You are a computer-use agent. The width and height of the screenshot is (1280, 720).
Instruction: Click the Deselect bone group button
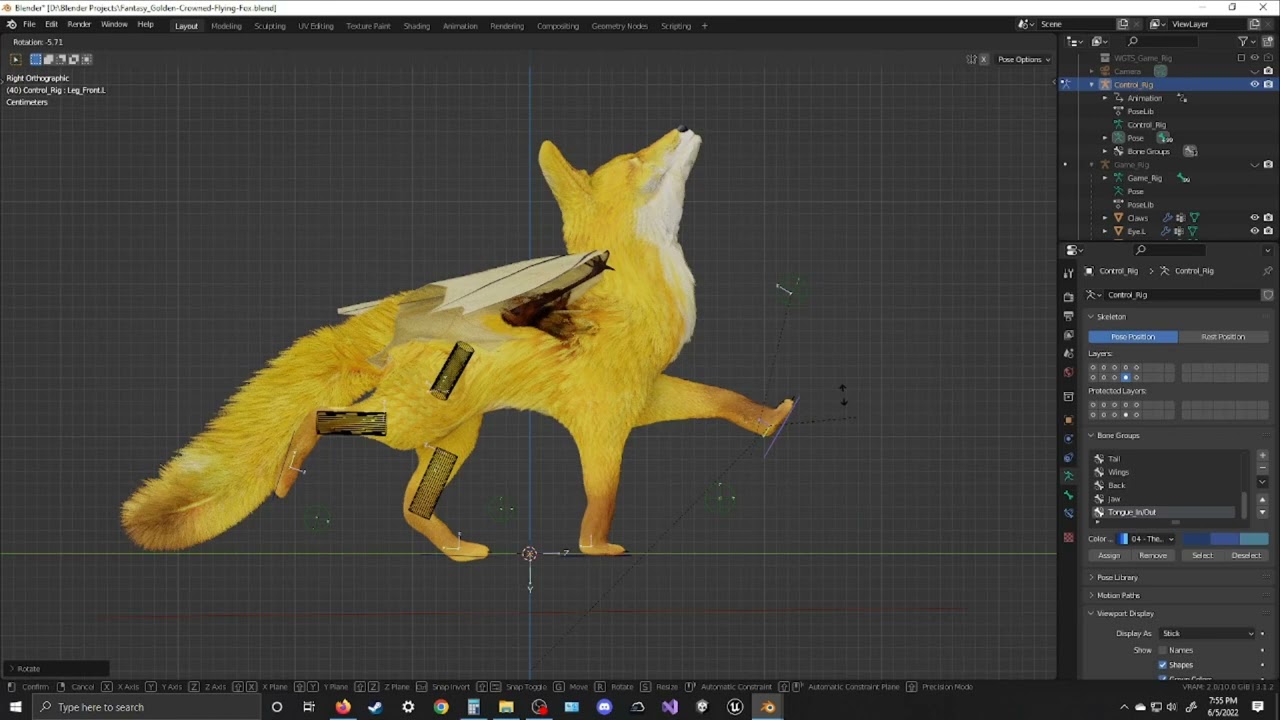[x=1246, y=556]
